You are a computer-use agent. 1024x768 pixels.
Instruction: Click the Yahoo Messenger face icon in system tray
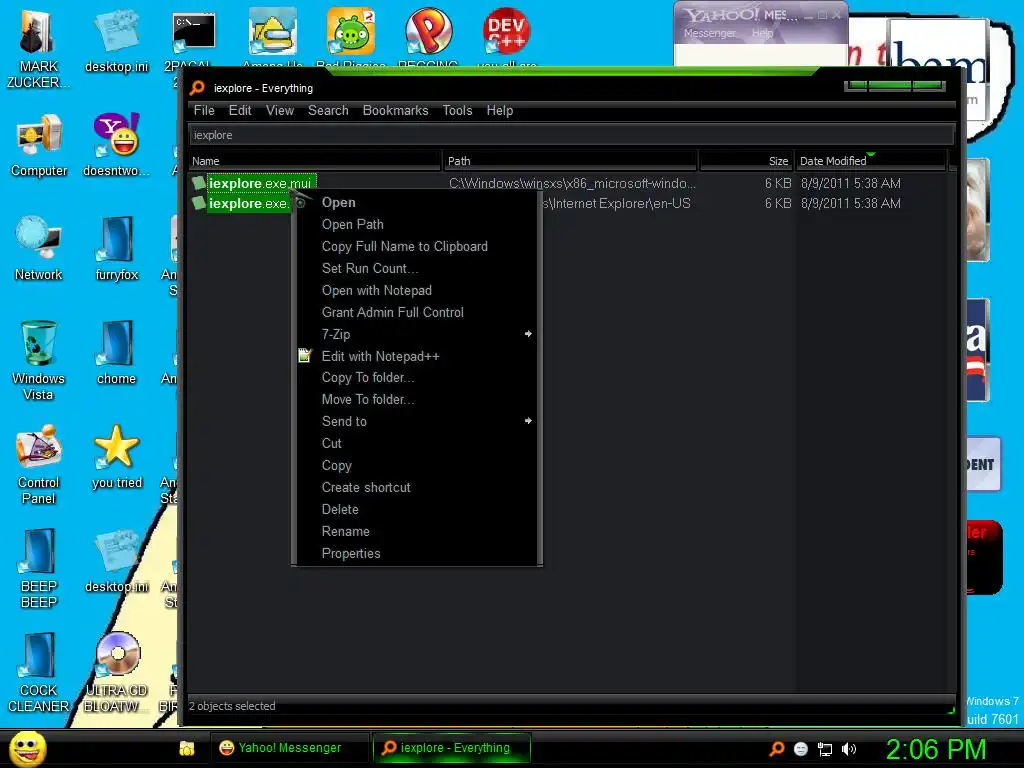click(x=801, y=749)
